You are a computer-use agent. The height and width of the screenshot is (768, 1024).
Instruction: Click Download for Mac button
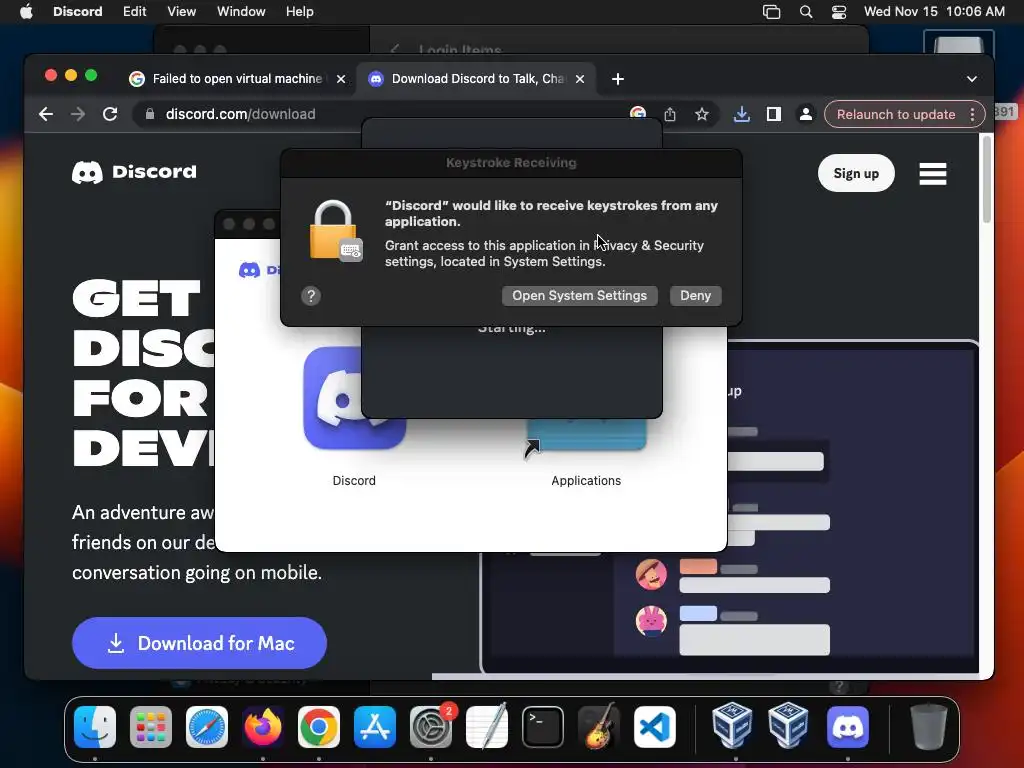tap(199, 643)
